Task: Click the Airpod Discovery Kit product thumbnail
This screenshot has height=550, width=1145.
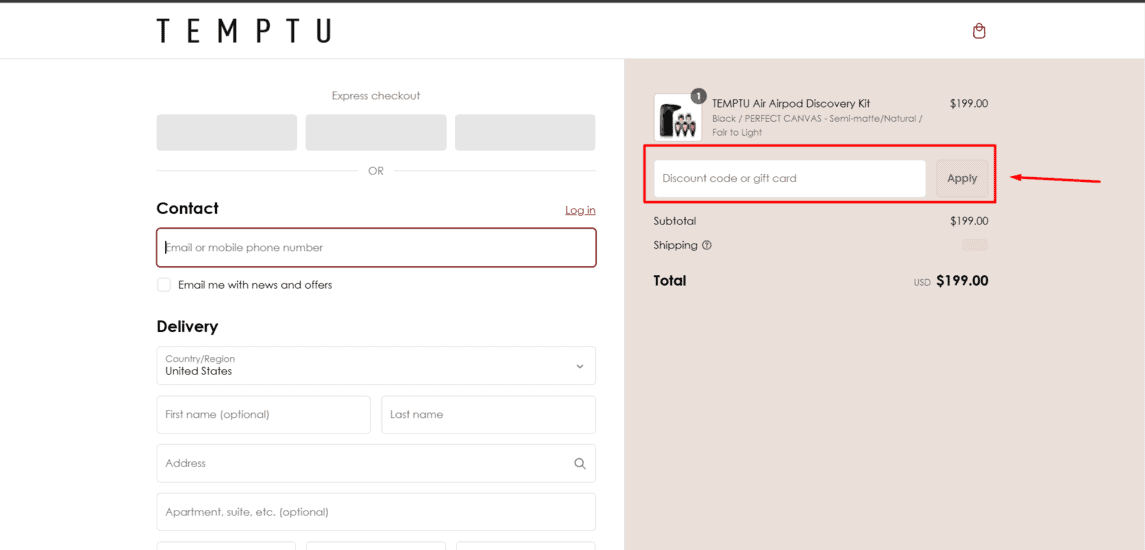Action: (x=678, y=118)
